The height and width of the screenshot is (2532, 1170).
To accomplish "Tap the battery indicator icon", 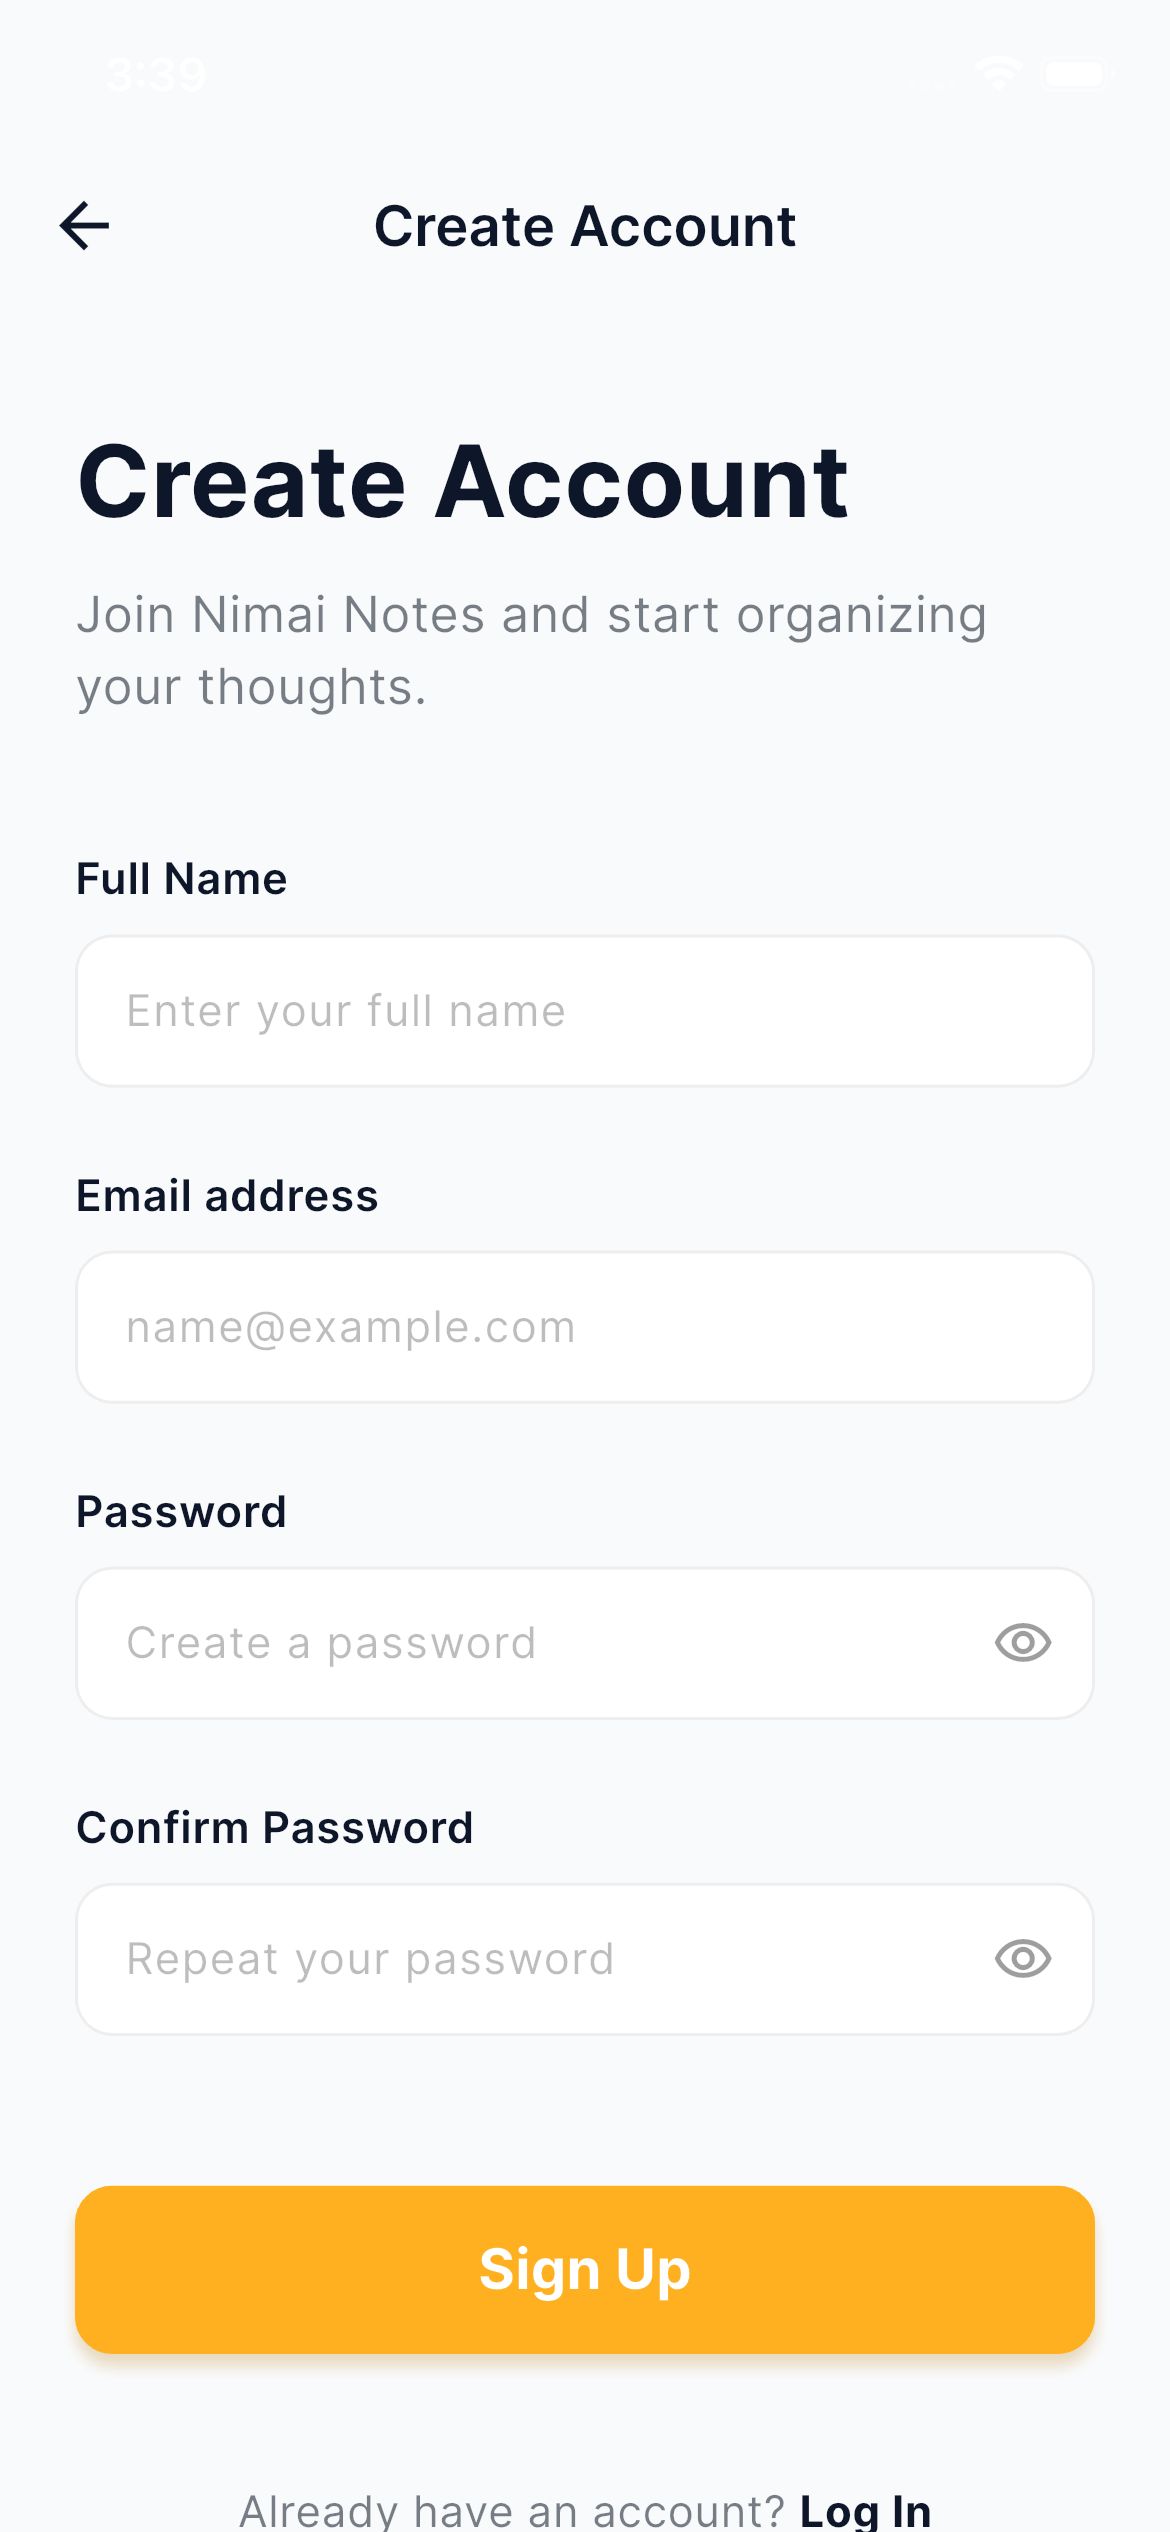I will (1076, 74).
